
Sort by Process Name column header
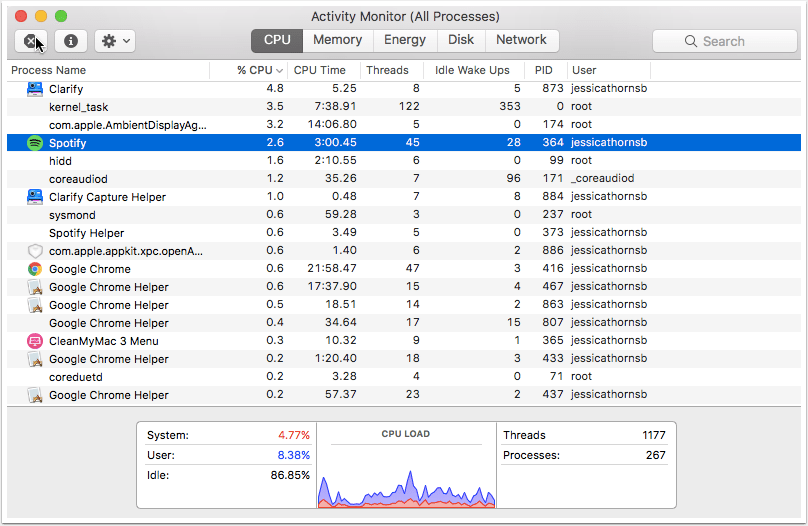[108, 70]
